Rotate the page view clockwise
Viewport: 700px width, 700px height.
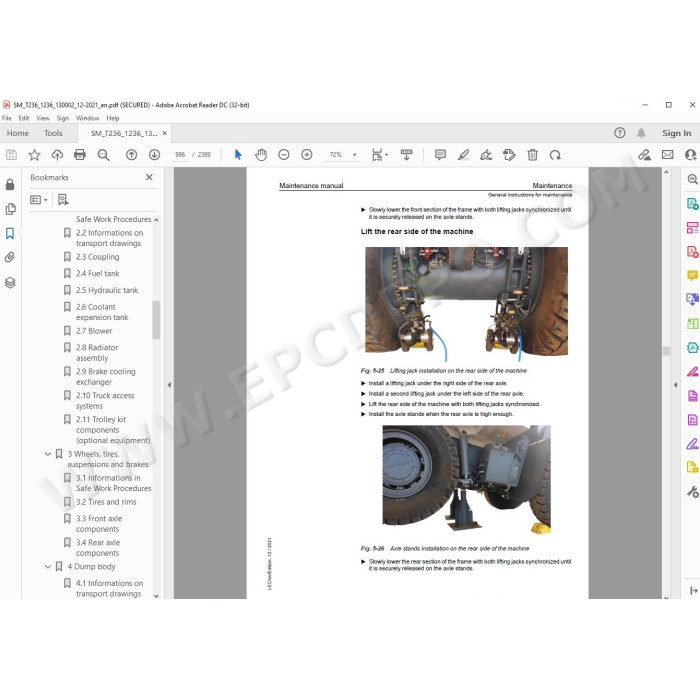pos(555,155)
